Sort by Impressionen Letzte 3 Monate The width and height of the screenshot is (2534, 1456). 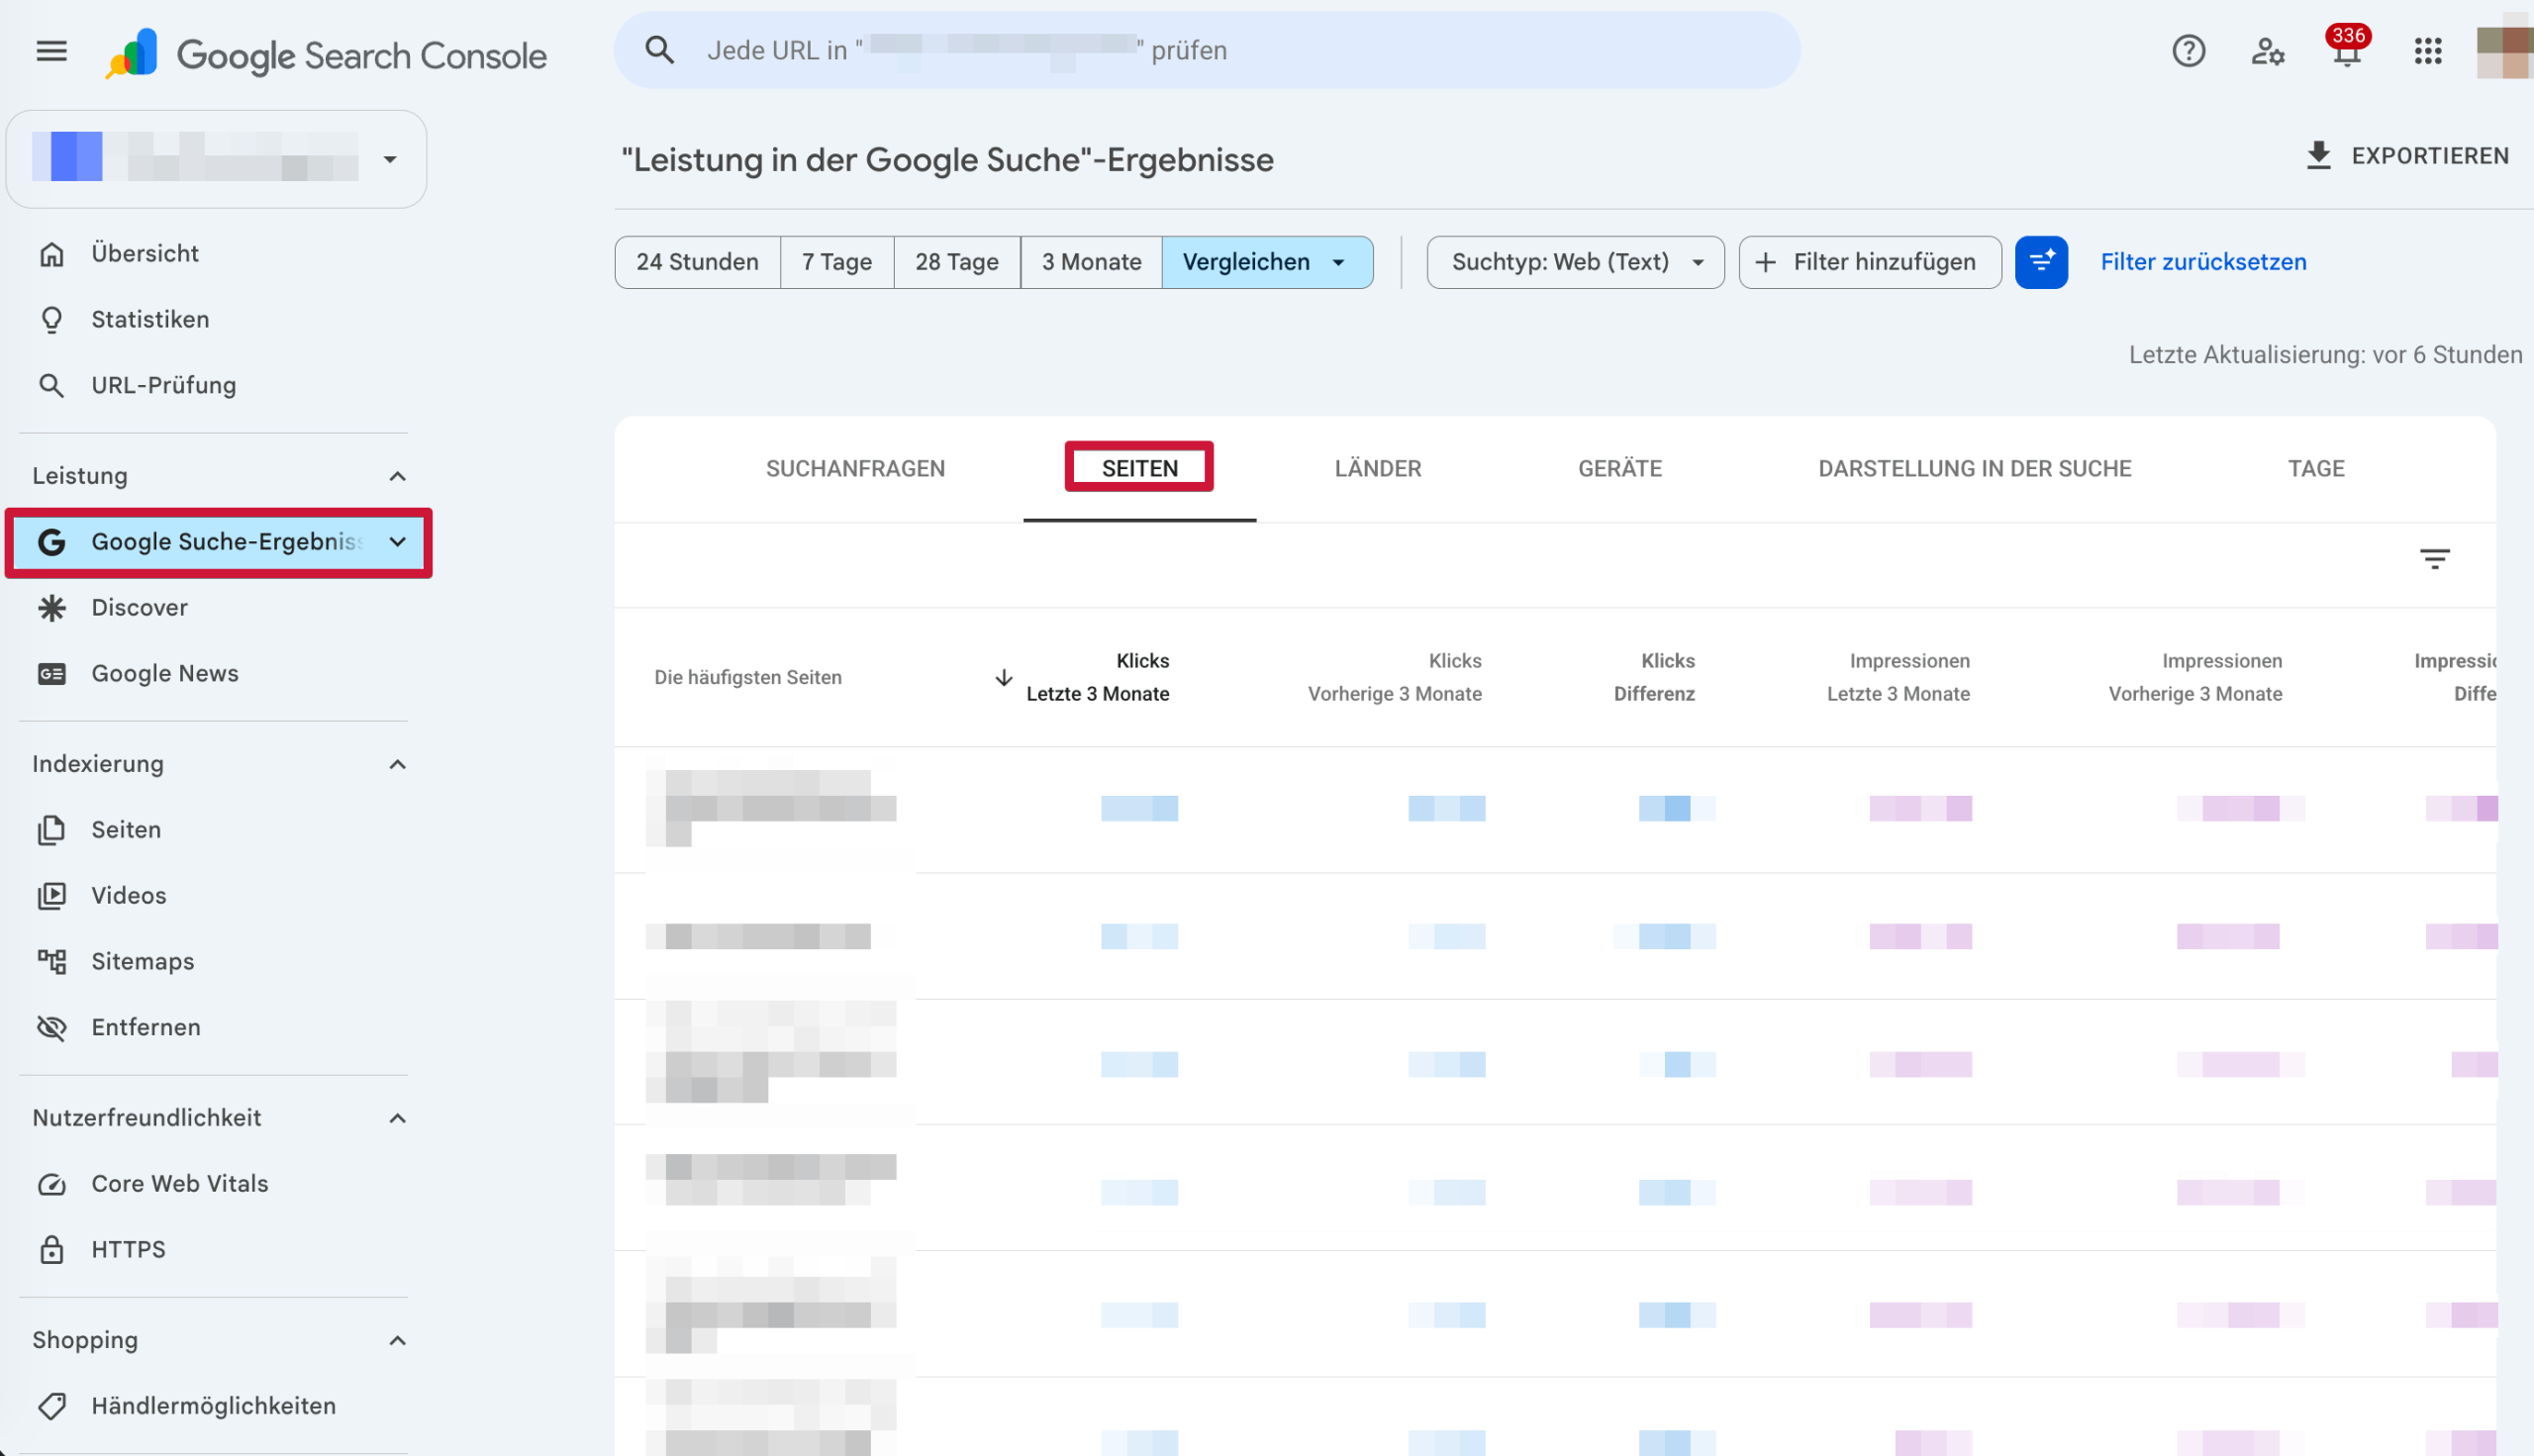coord(1898,677)
